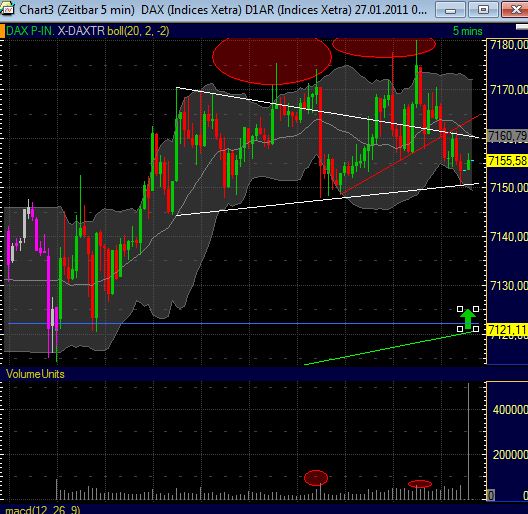Click the 7140,00 price axis label
This screenshot has width=528, height=514.
[508, 237]
